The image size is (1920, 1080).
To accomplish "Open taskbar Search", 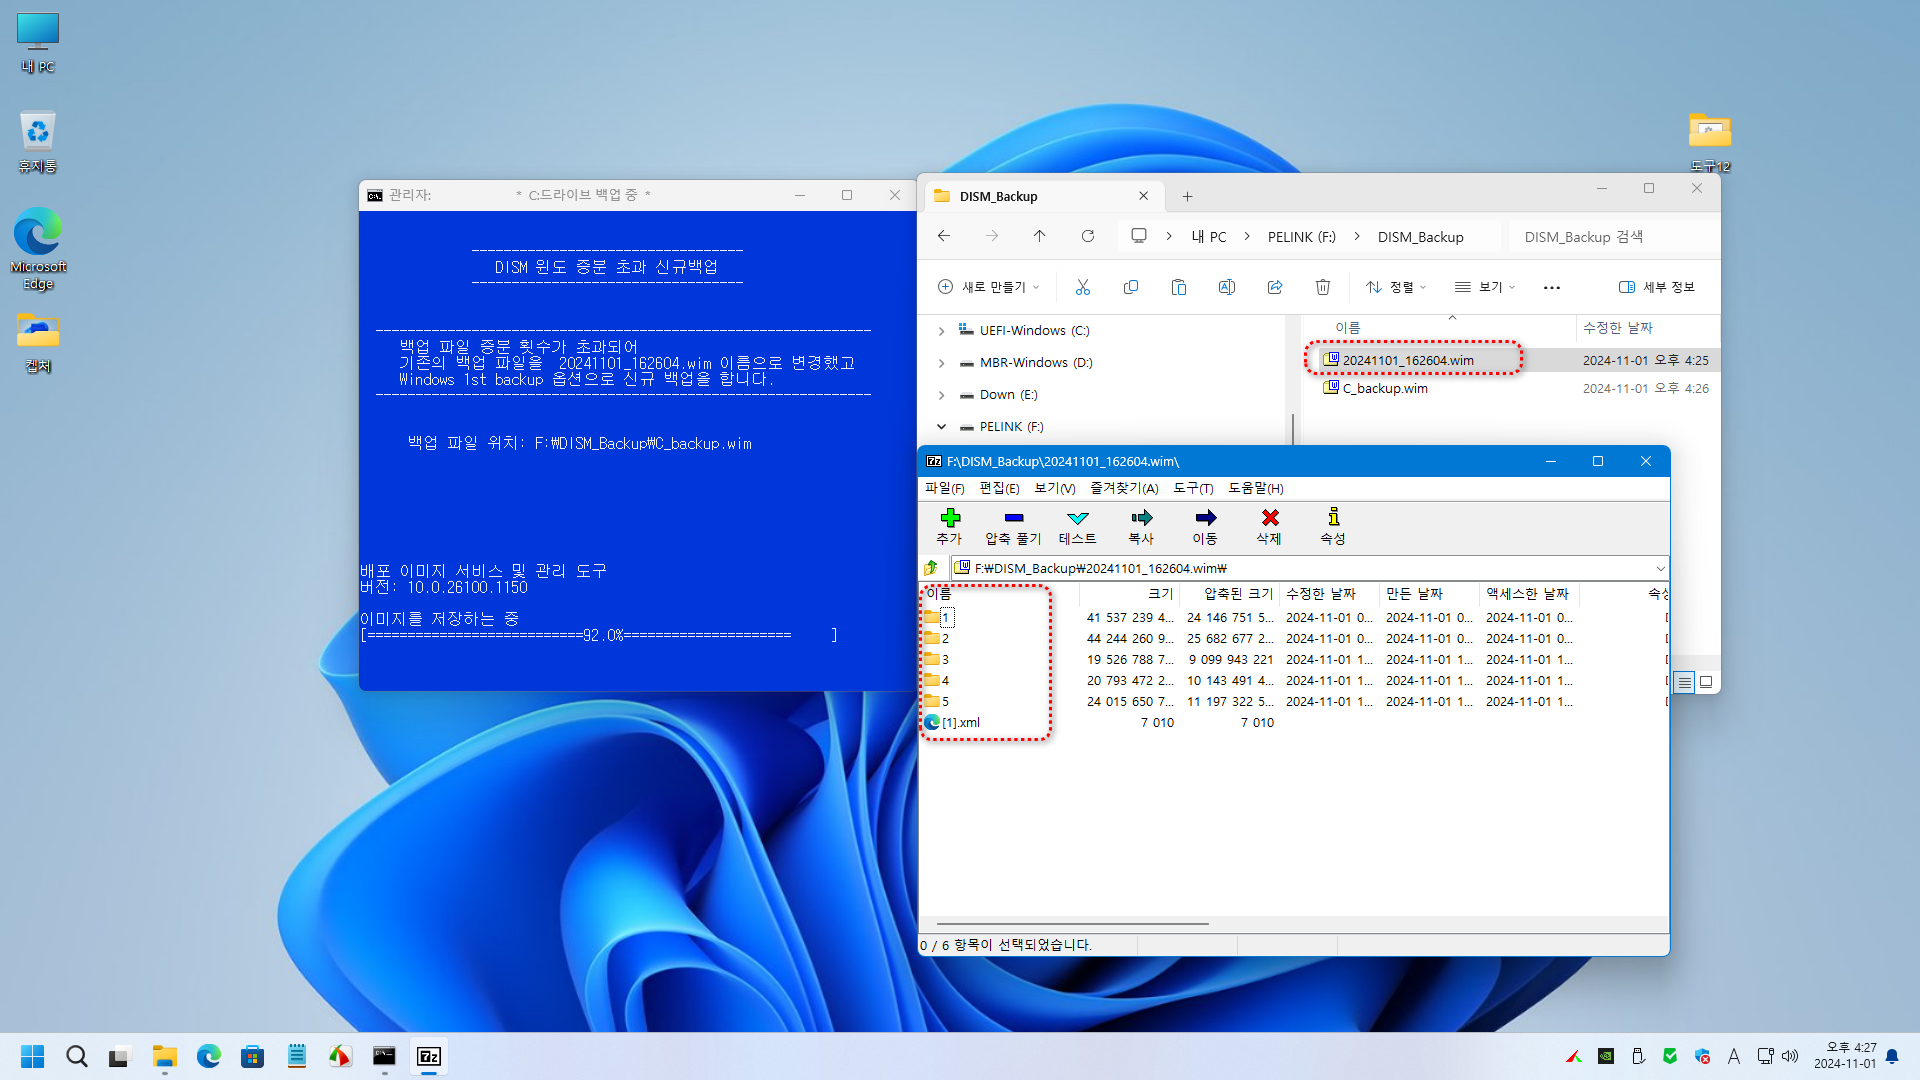I will pos(76,1056).
